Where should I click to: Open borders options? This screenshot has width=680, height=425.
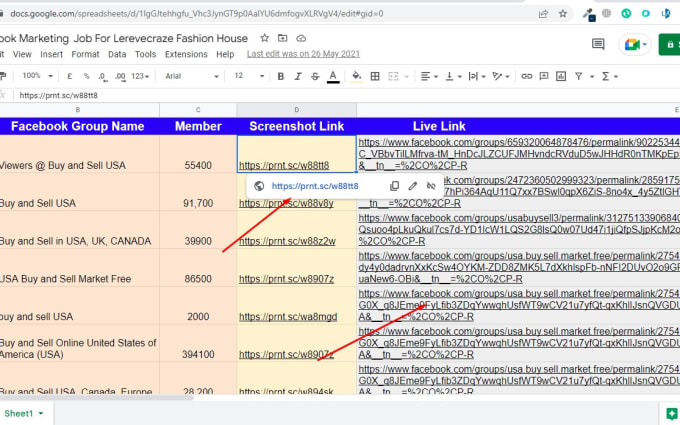coord(375,76)
